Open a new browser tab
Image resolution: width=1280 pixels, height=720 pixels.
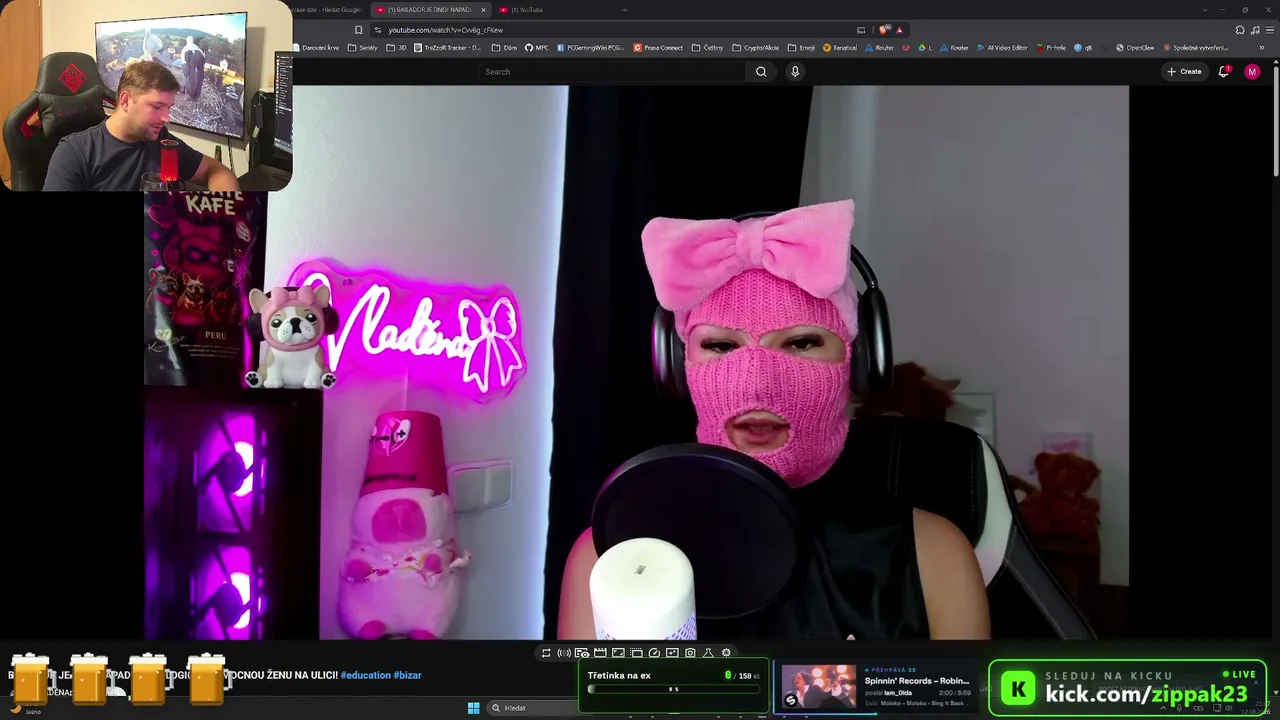click(625, 10)
